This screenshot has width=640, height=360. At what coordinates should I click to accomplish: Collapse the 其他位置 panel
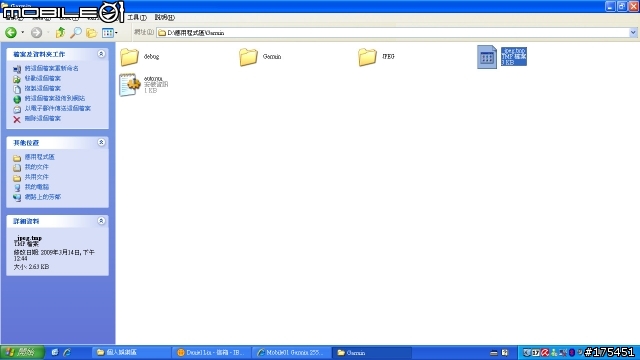(101, 142)
